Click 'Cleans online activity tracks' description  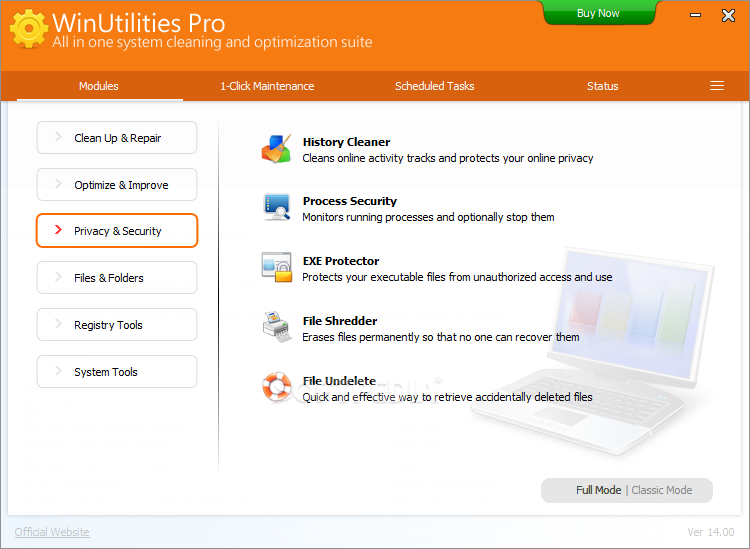pyautogui.click(x=448, y=158)
